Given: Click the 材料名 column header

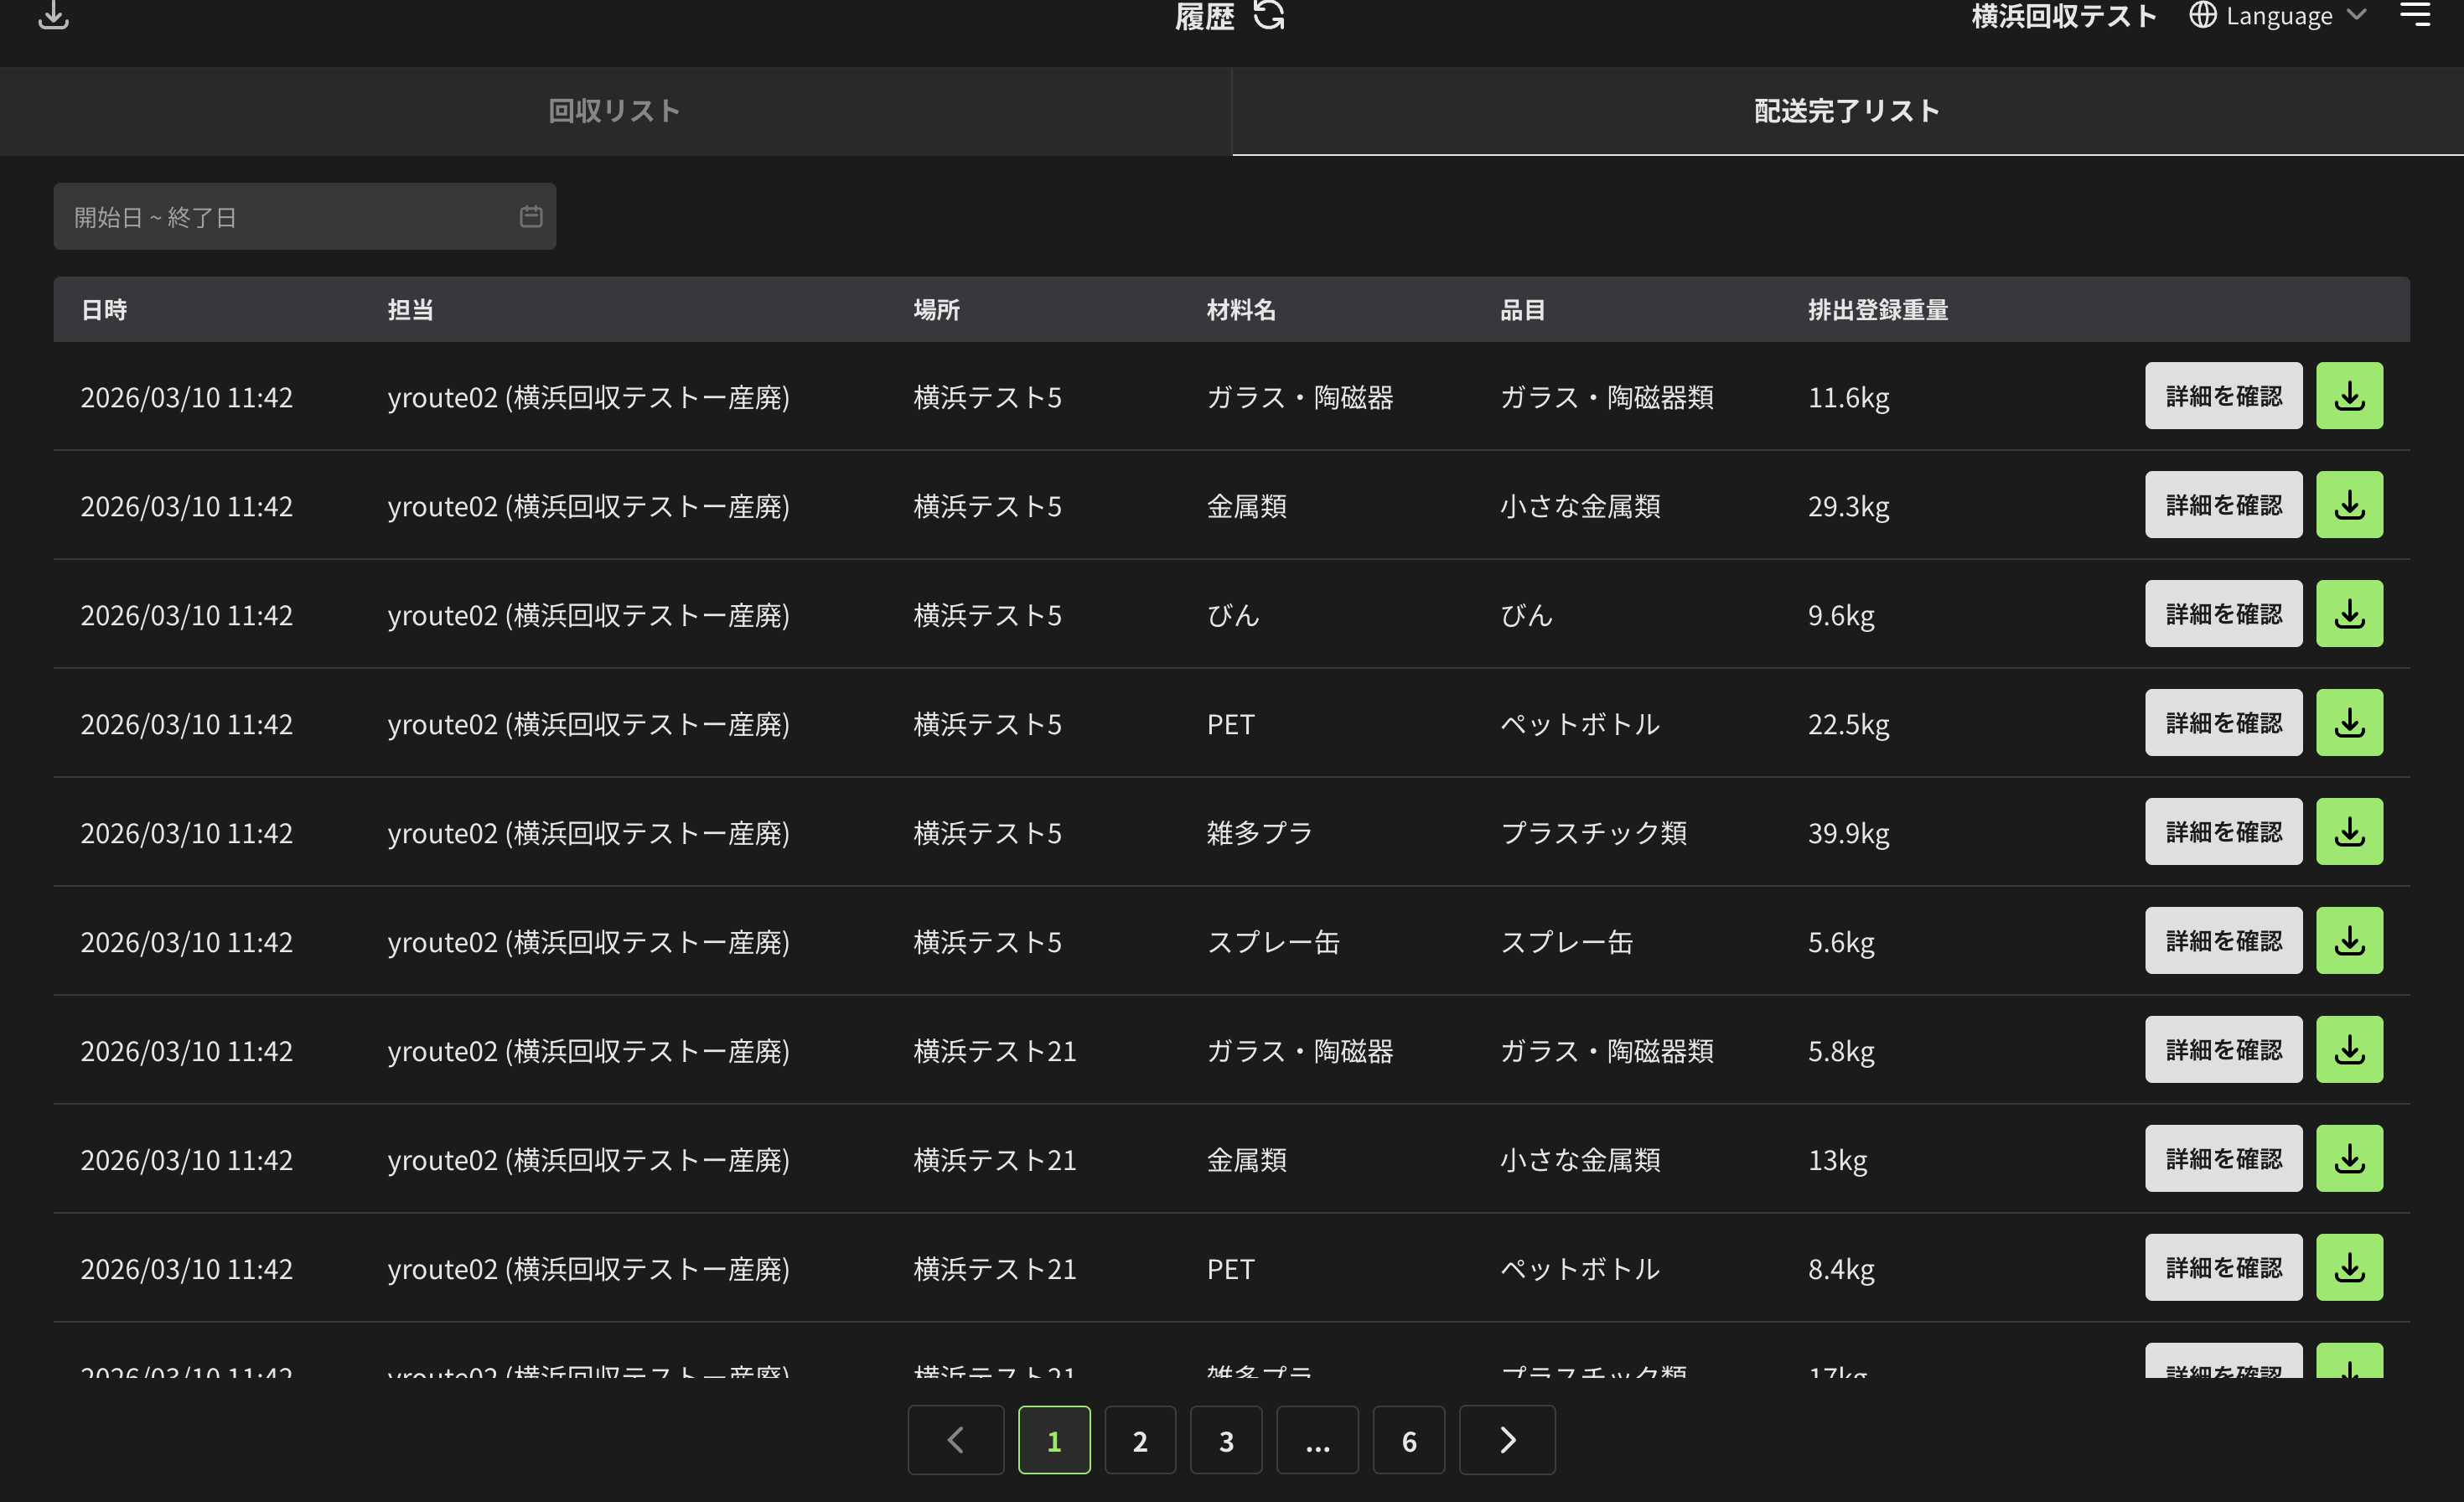Looking at the screenshot, I should [1241, 310].
